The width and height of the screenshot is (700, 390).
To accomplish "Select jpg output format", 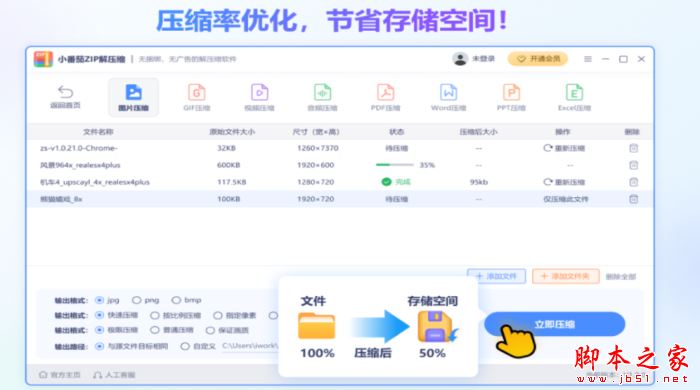I will tap(100, 300).
